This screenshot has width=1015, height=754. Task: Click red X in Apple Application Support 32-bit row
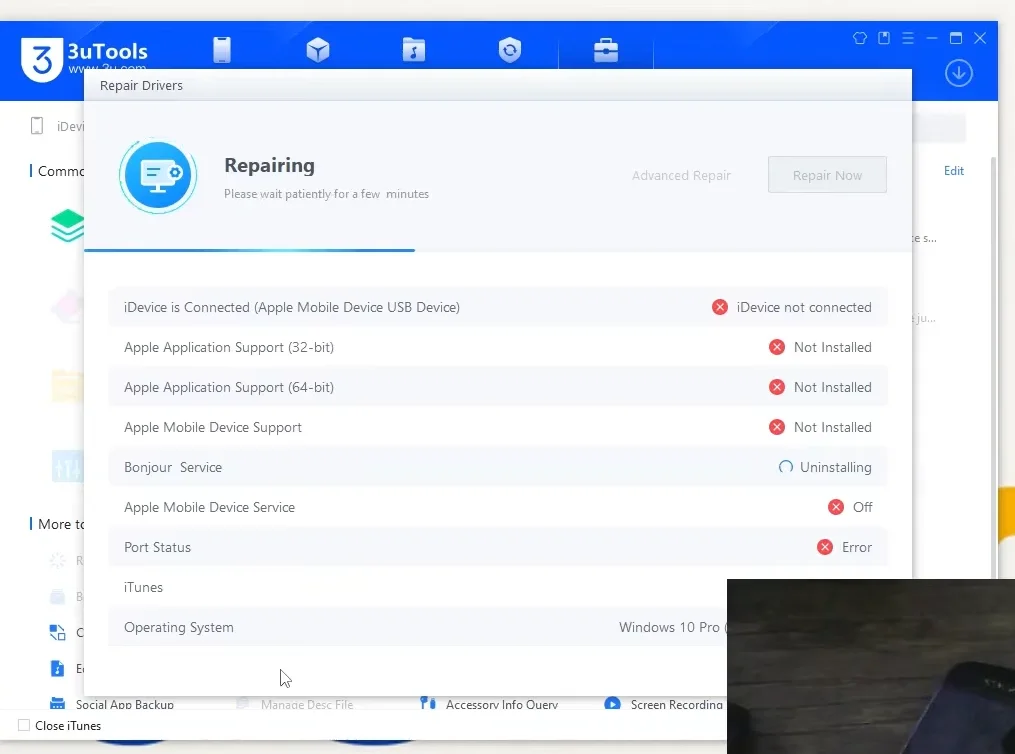(777, 348)
